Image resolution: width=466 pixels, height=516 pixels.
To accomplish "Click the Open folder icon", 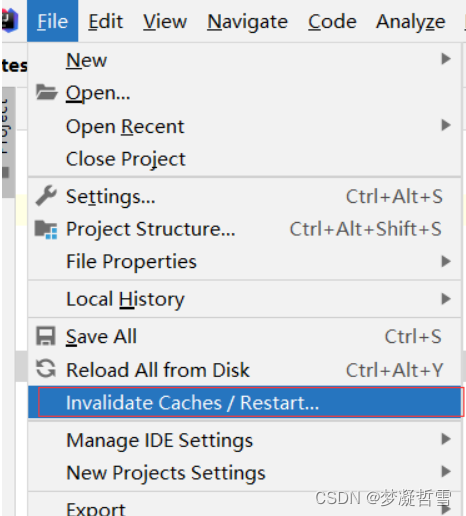I will [46, 92].
